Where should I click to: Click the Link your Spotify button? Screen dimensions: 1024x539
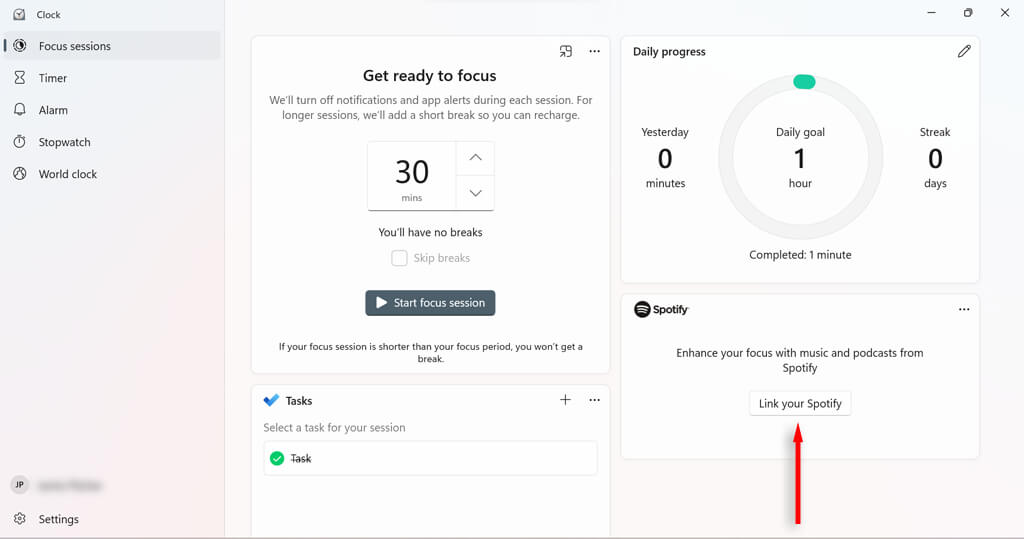(800, 404)
